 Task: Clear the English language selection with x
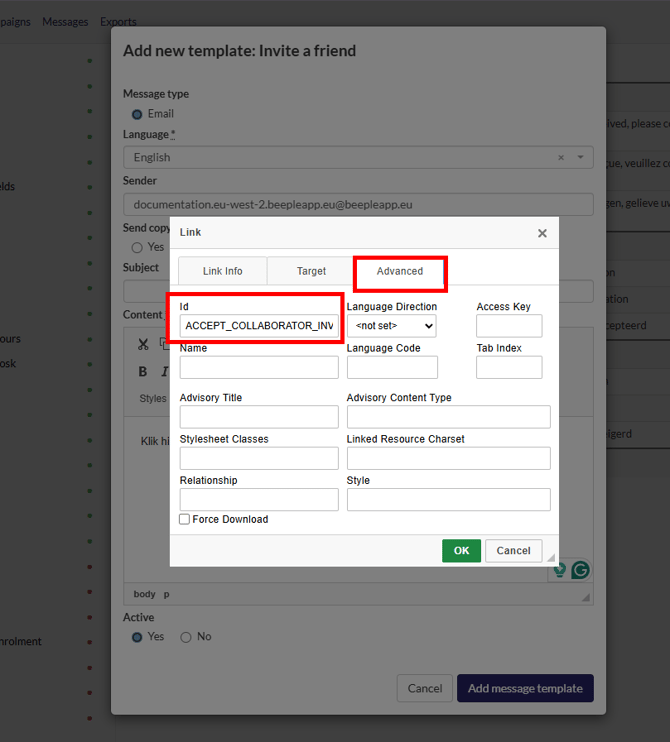561,157
